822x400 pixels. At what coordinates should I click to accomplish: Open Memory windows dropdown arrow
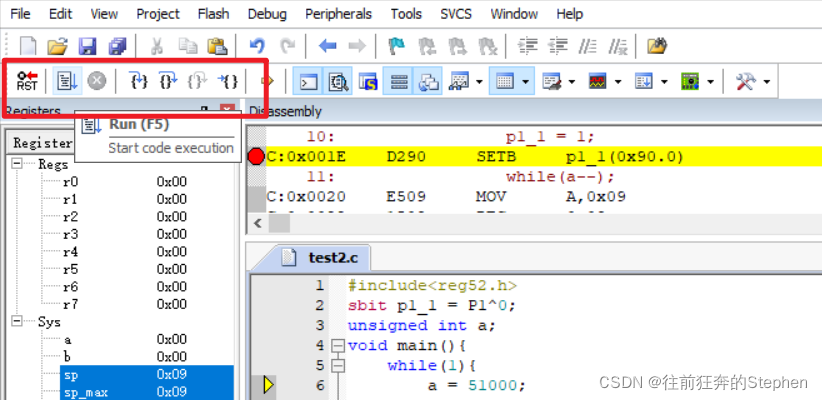525,82
